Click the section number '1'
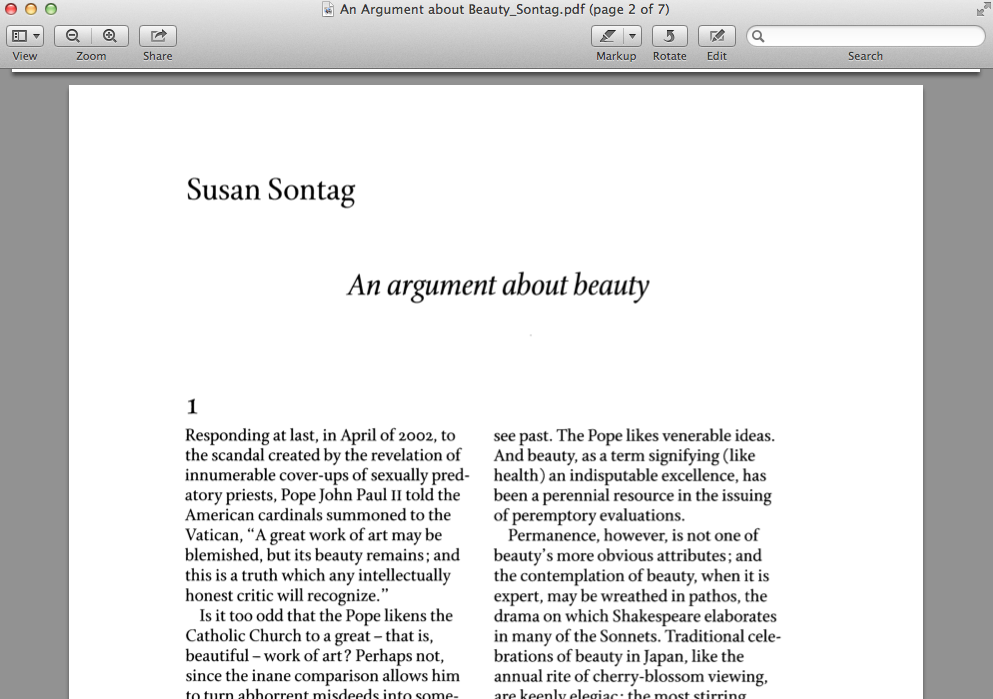This screenshot has width=993, height=699. click(192, 406)
